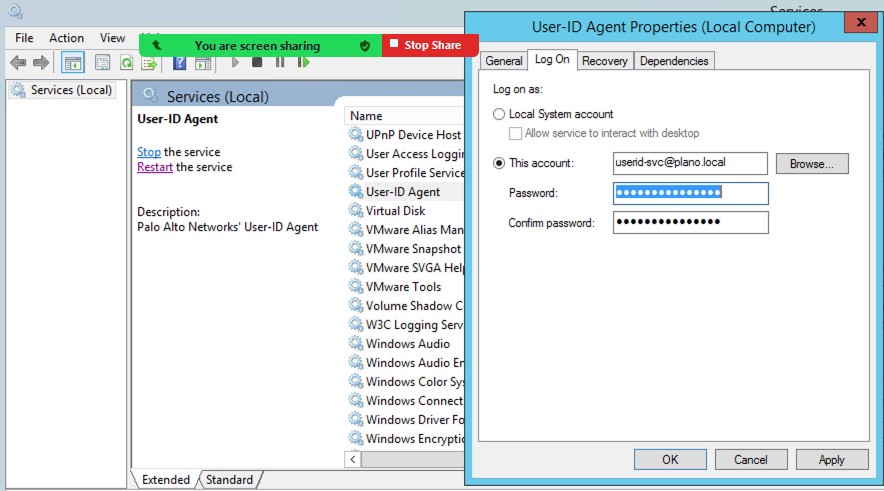Switch to the General tab

503,61
